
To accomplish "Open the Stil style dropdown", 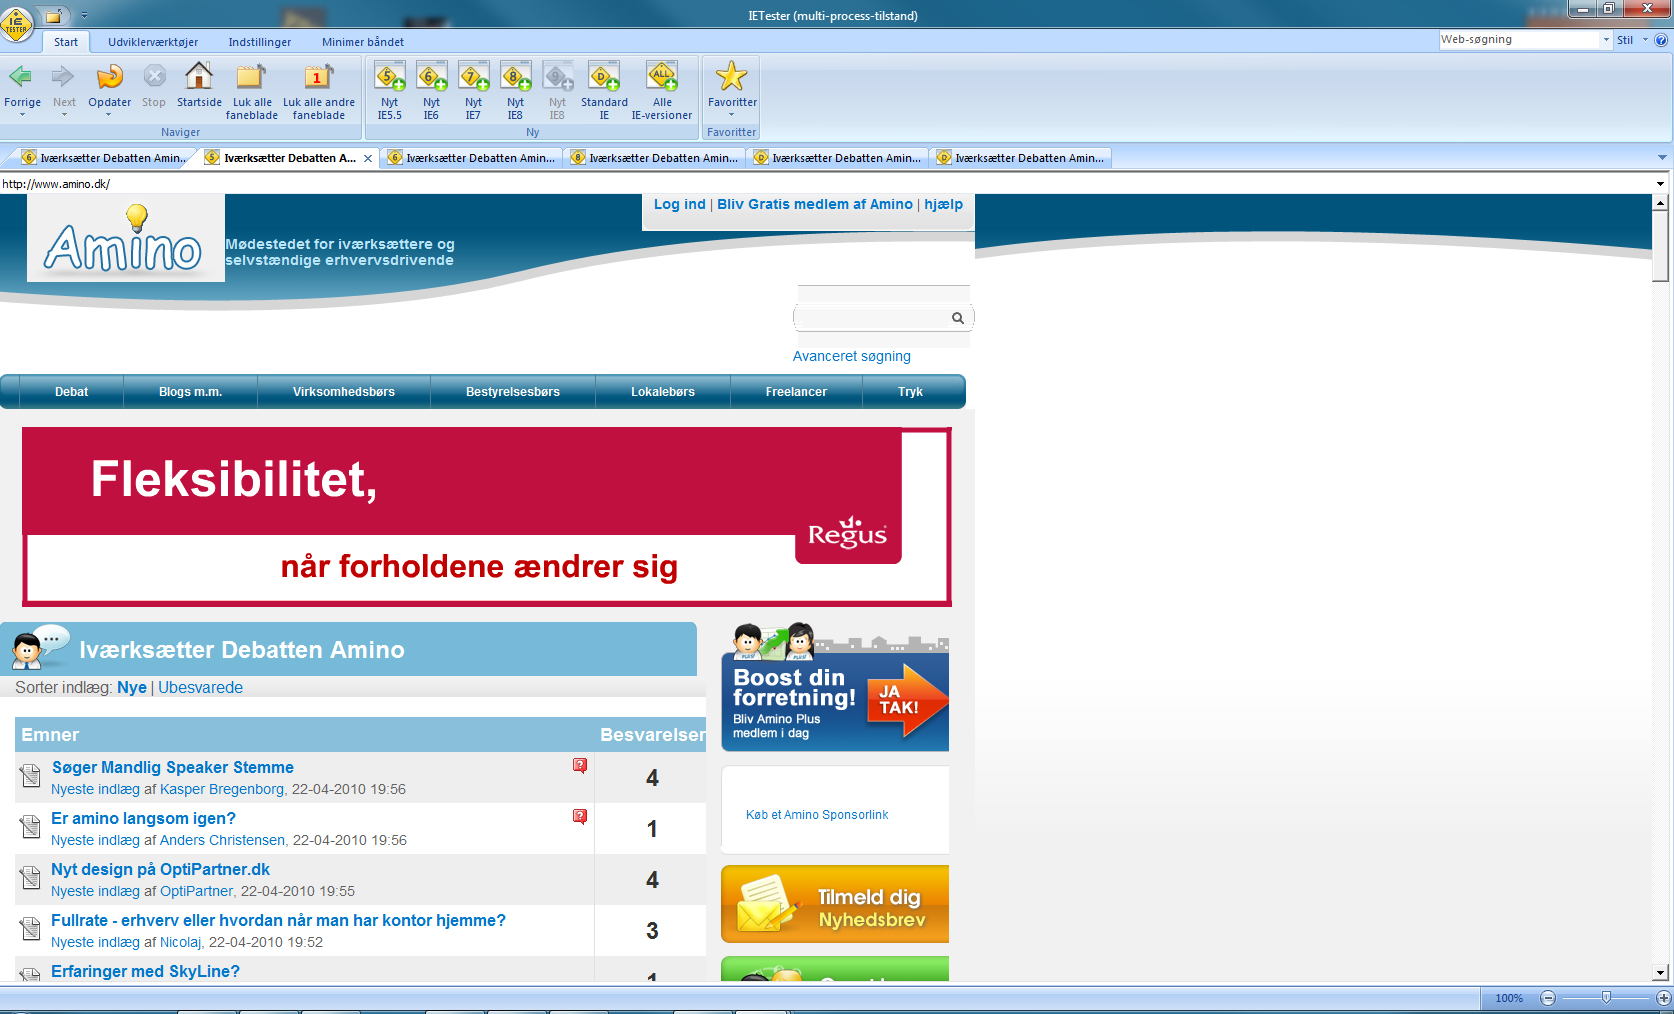I will (x=1632, y=40).
